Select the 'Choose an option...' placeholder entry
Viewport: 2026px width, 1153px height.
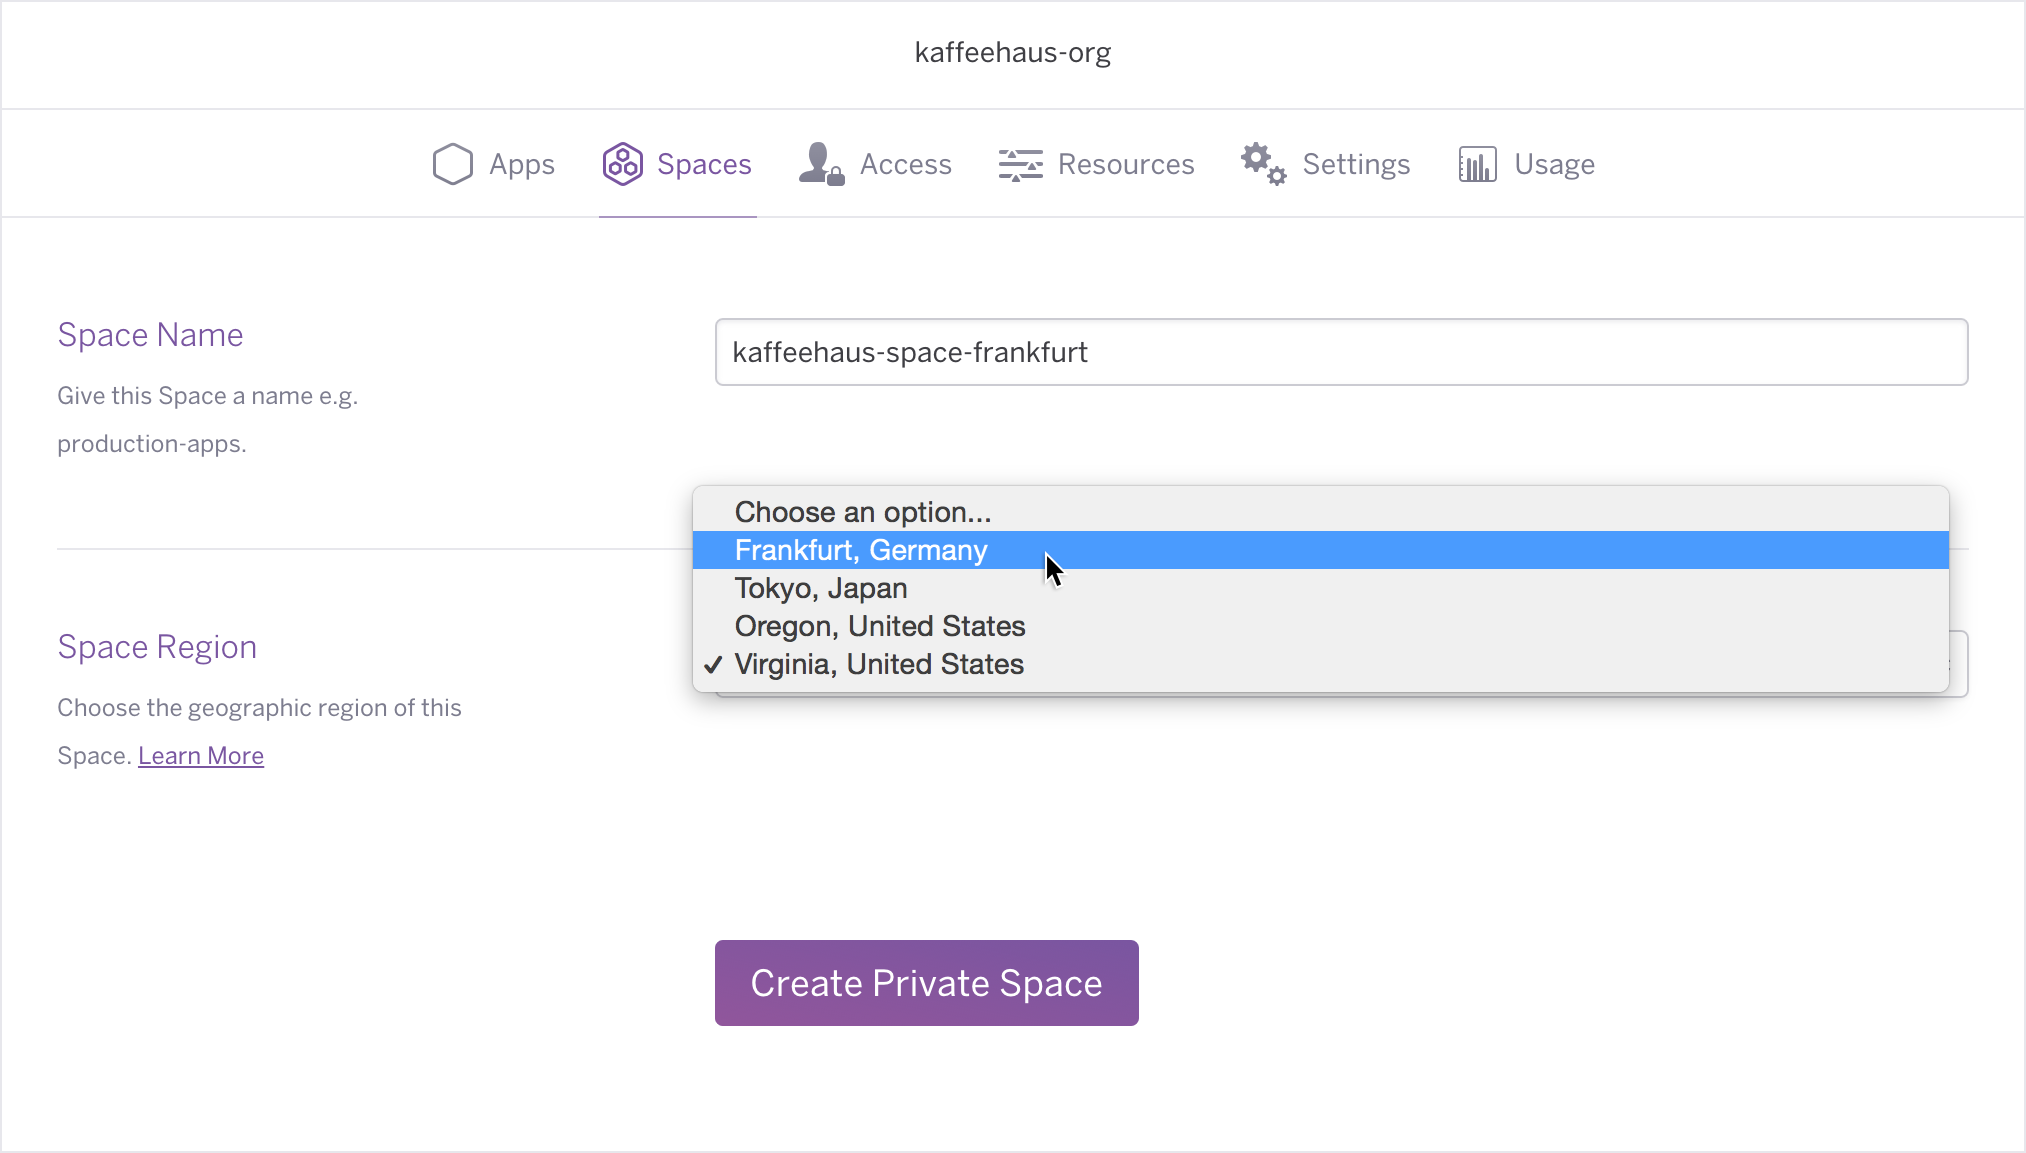click(x=863, y=512)
